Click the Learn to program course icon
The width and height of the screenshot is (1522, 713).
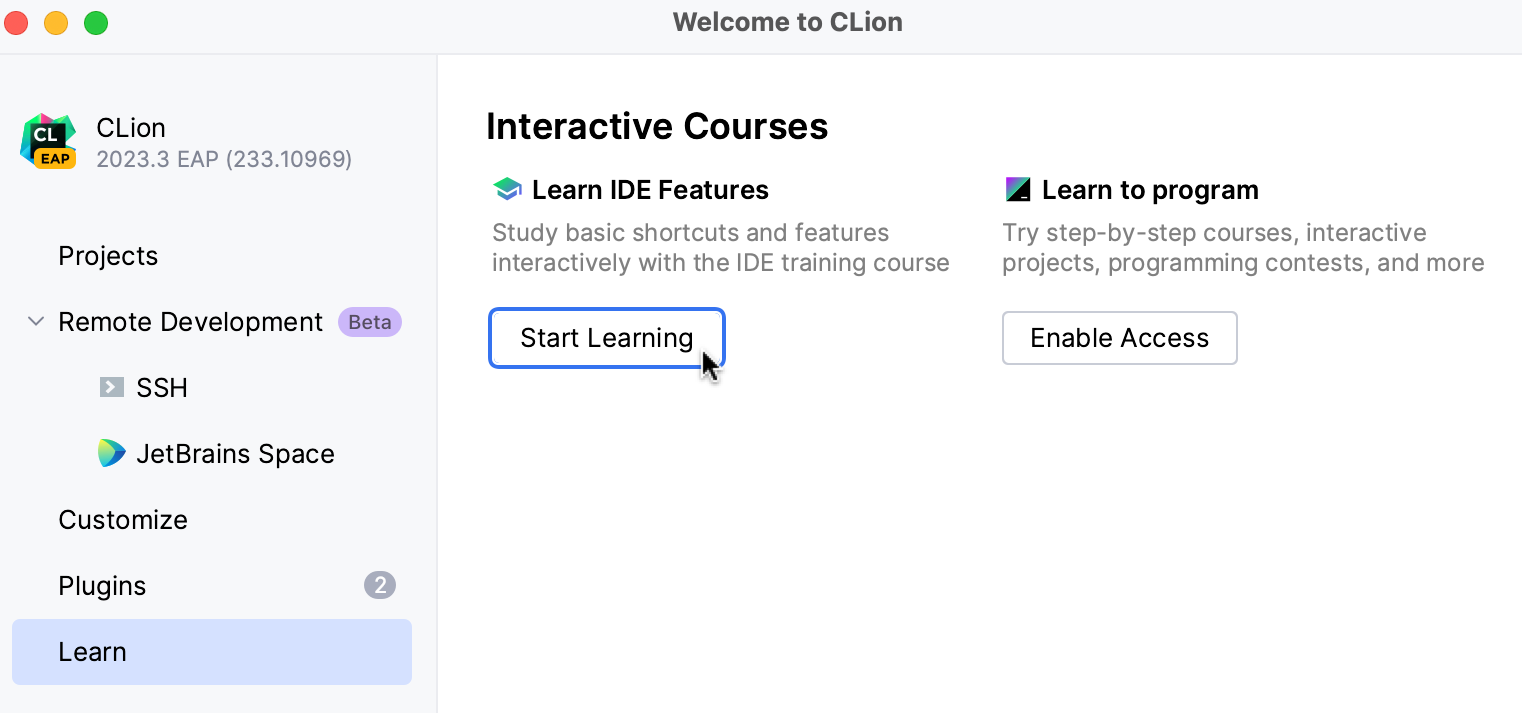coord(1018,188)
